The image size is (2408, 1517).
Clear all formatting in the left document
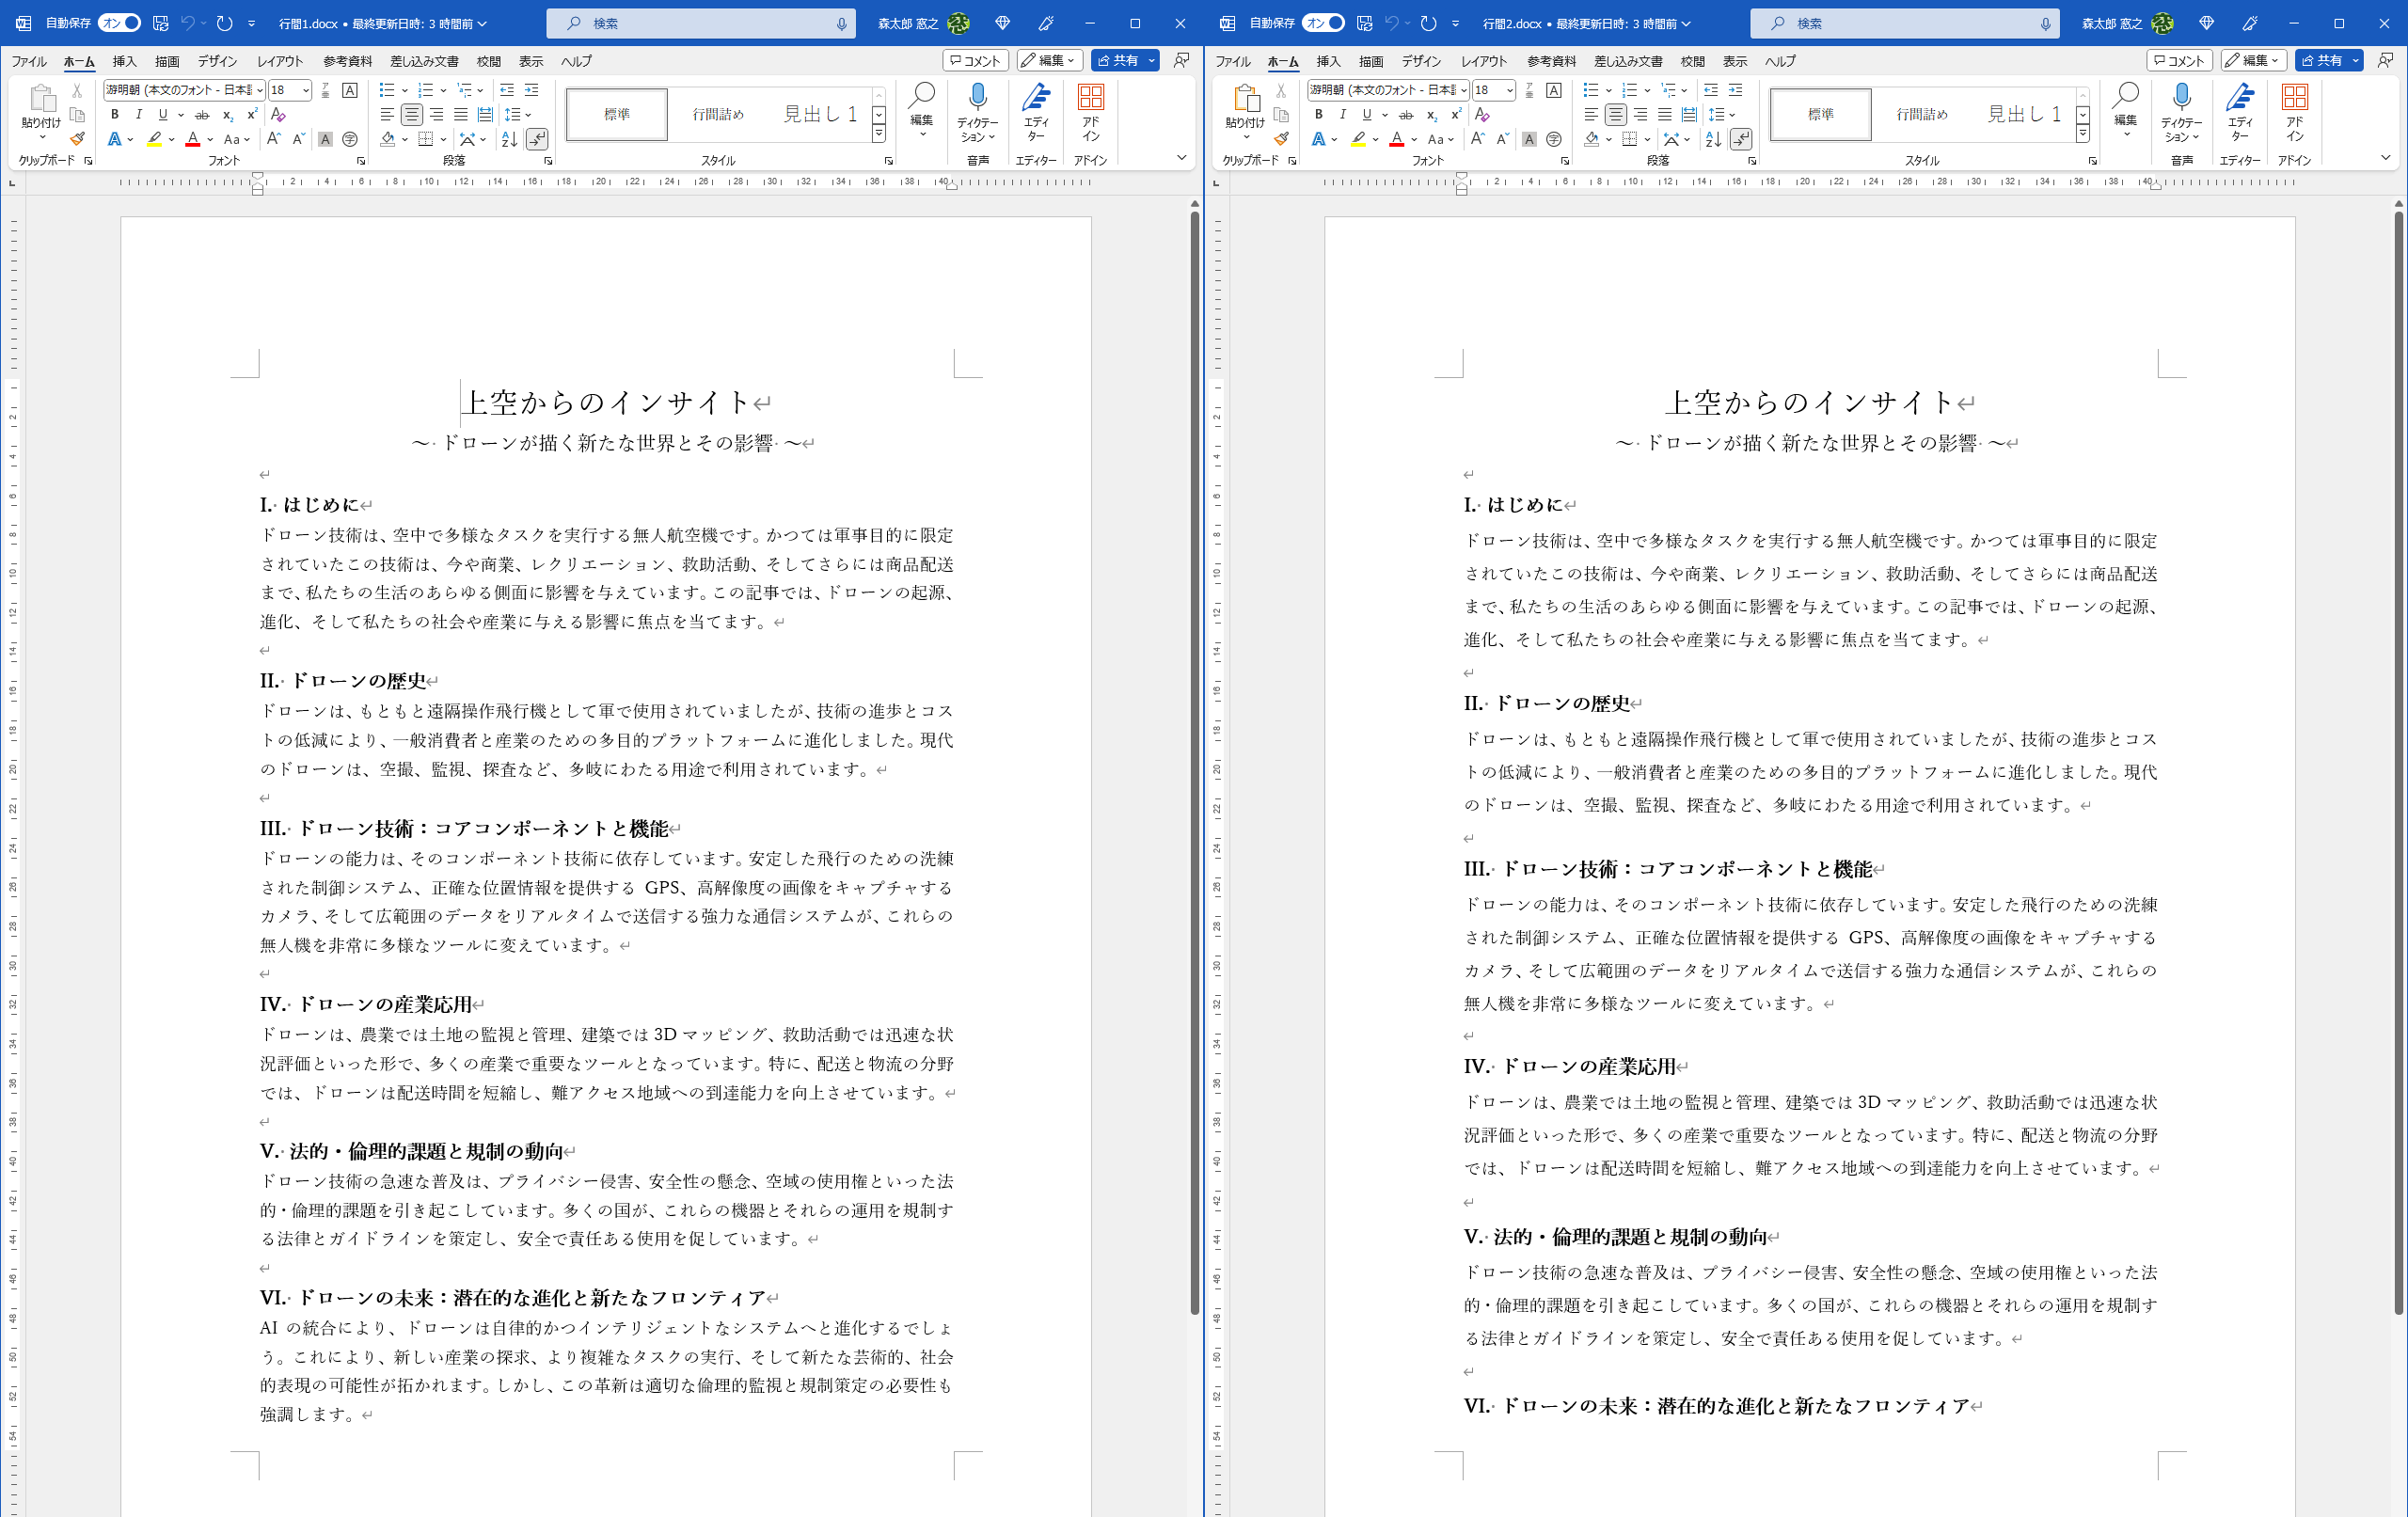279,115
